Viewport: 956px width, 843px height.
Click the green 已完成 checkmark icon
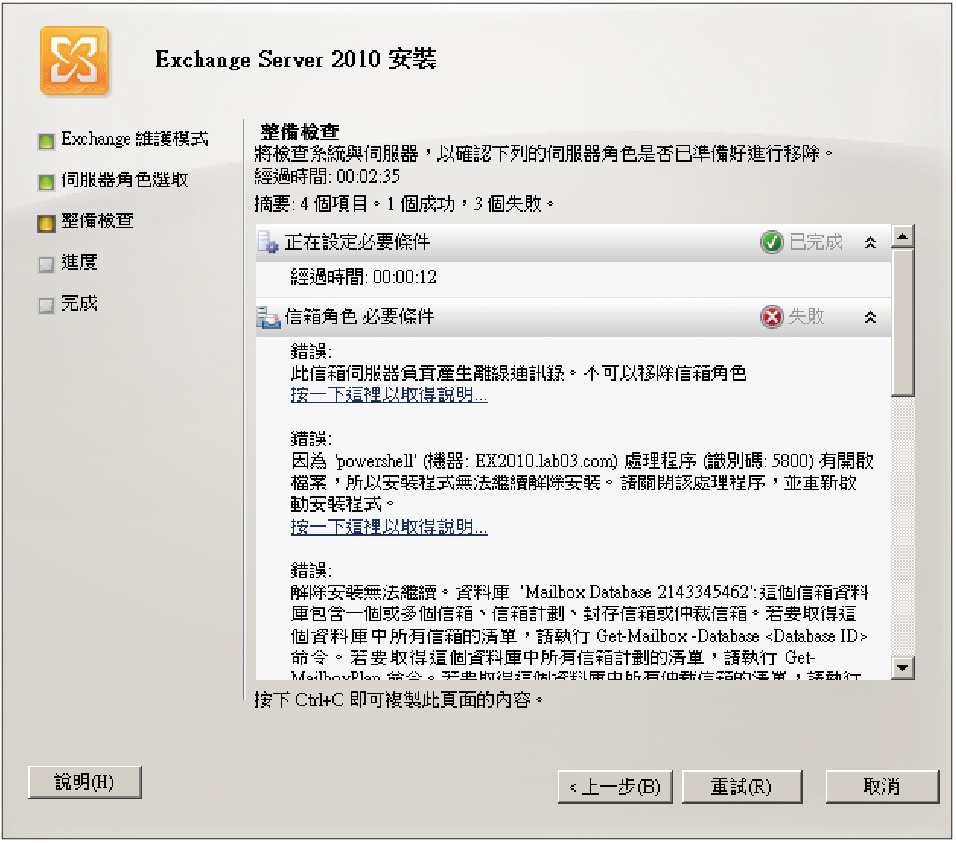[772, 242]
